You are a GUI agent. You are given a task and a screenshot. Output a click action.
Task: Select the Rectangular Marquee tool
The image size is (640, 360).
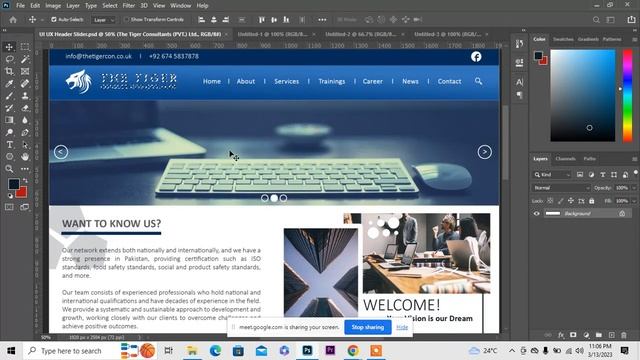pyautogui.click(x=25, y=47)
